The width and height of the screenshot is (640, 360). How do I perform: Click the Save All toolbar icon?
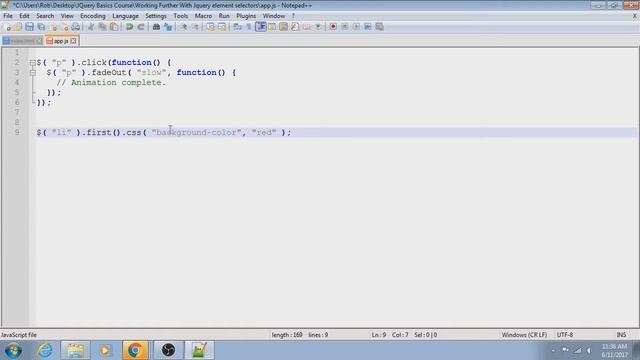41,27
